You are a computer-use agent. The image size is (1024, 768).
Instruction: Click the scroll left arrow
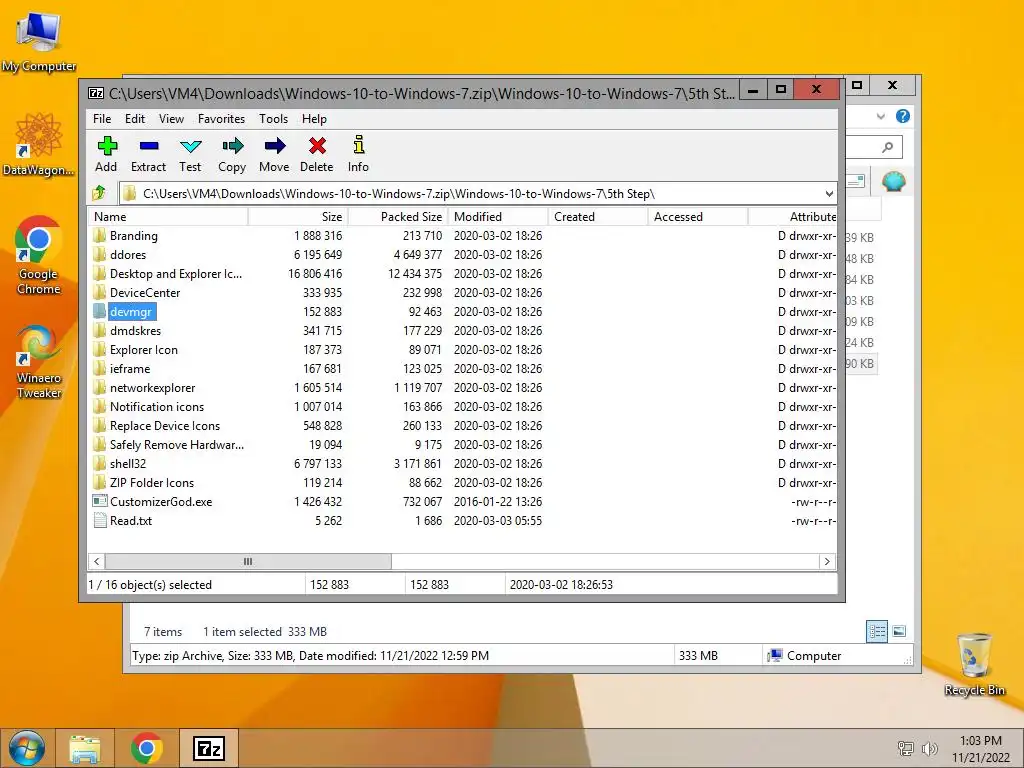point(97,561)
